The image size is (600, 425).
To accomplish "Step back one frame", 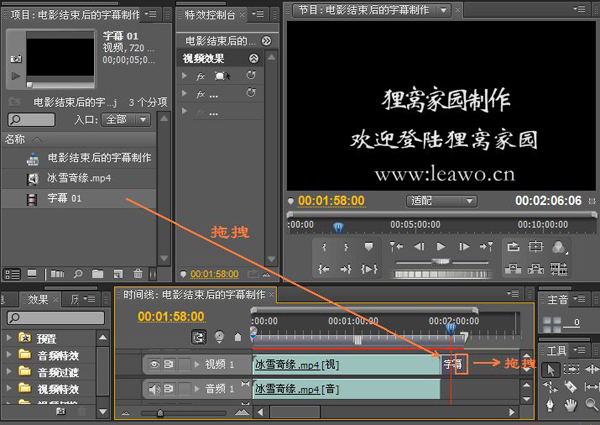I will pos(419,247).
